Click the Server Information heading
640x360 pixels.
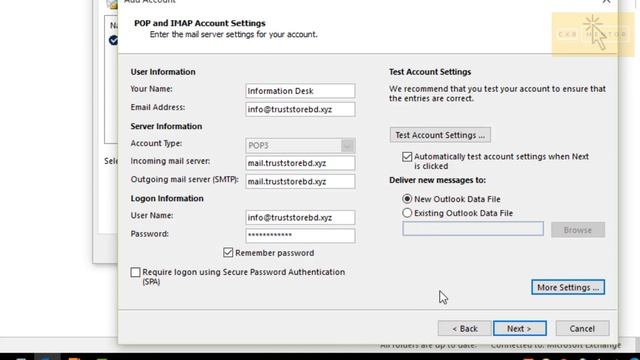coord(166,126)
